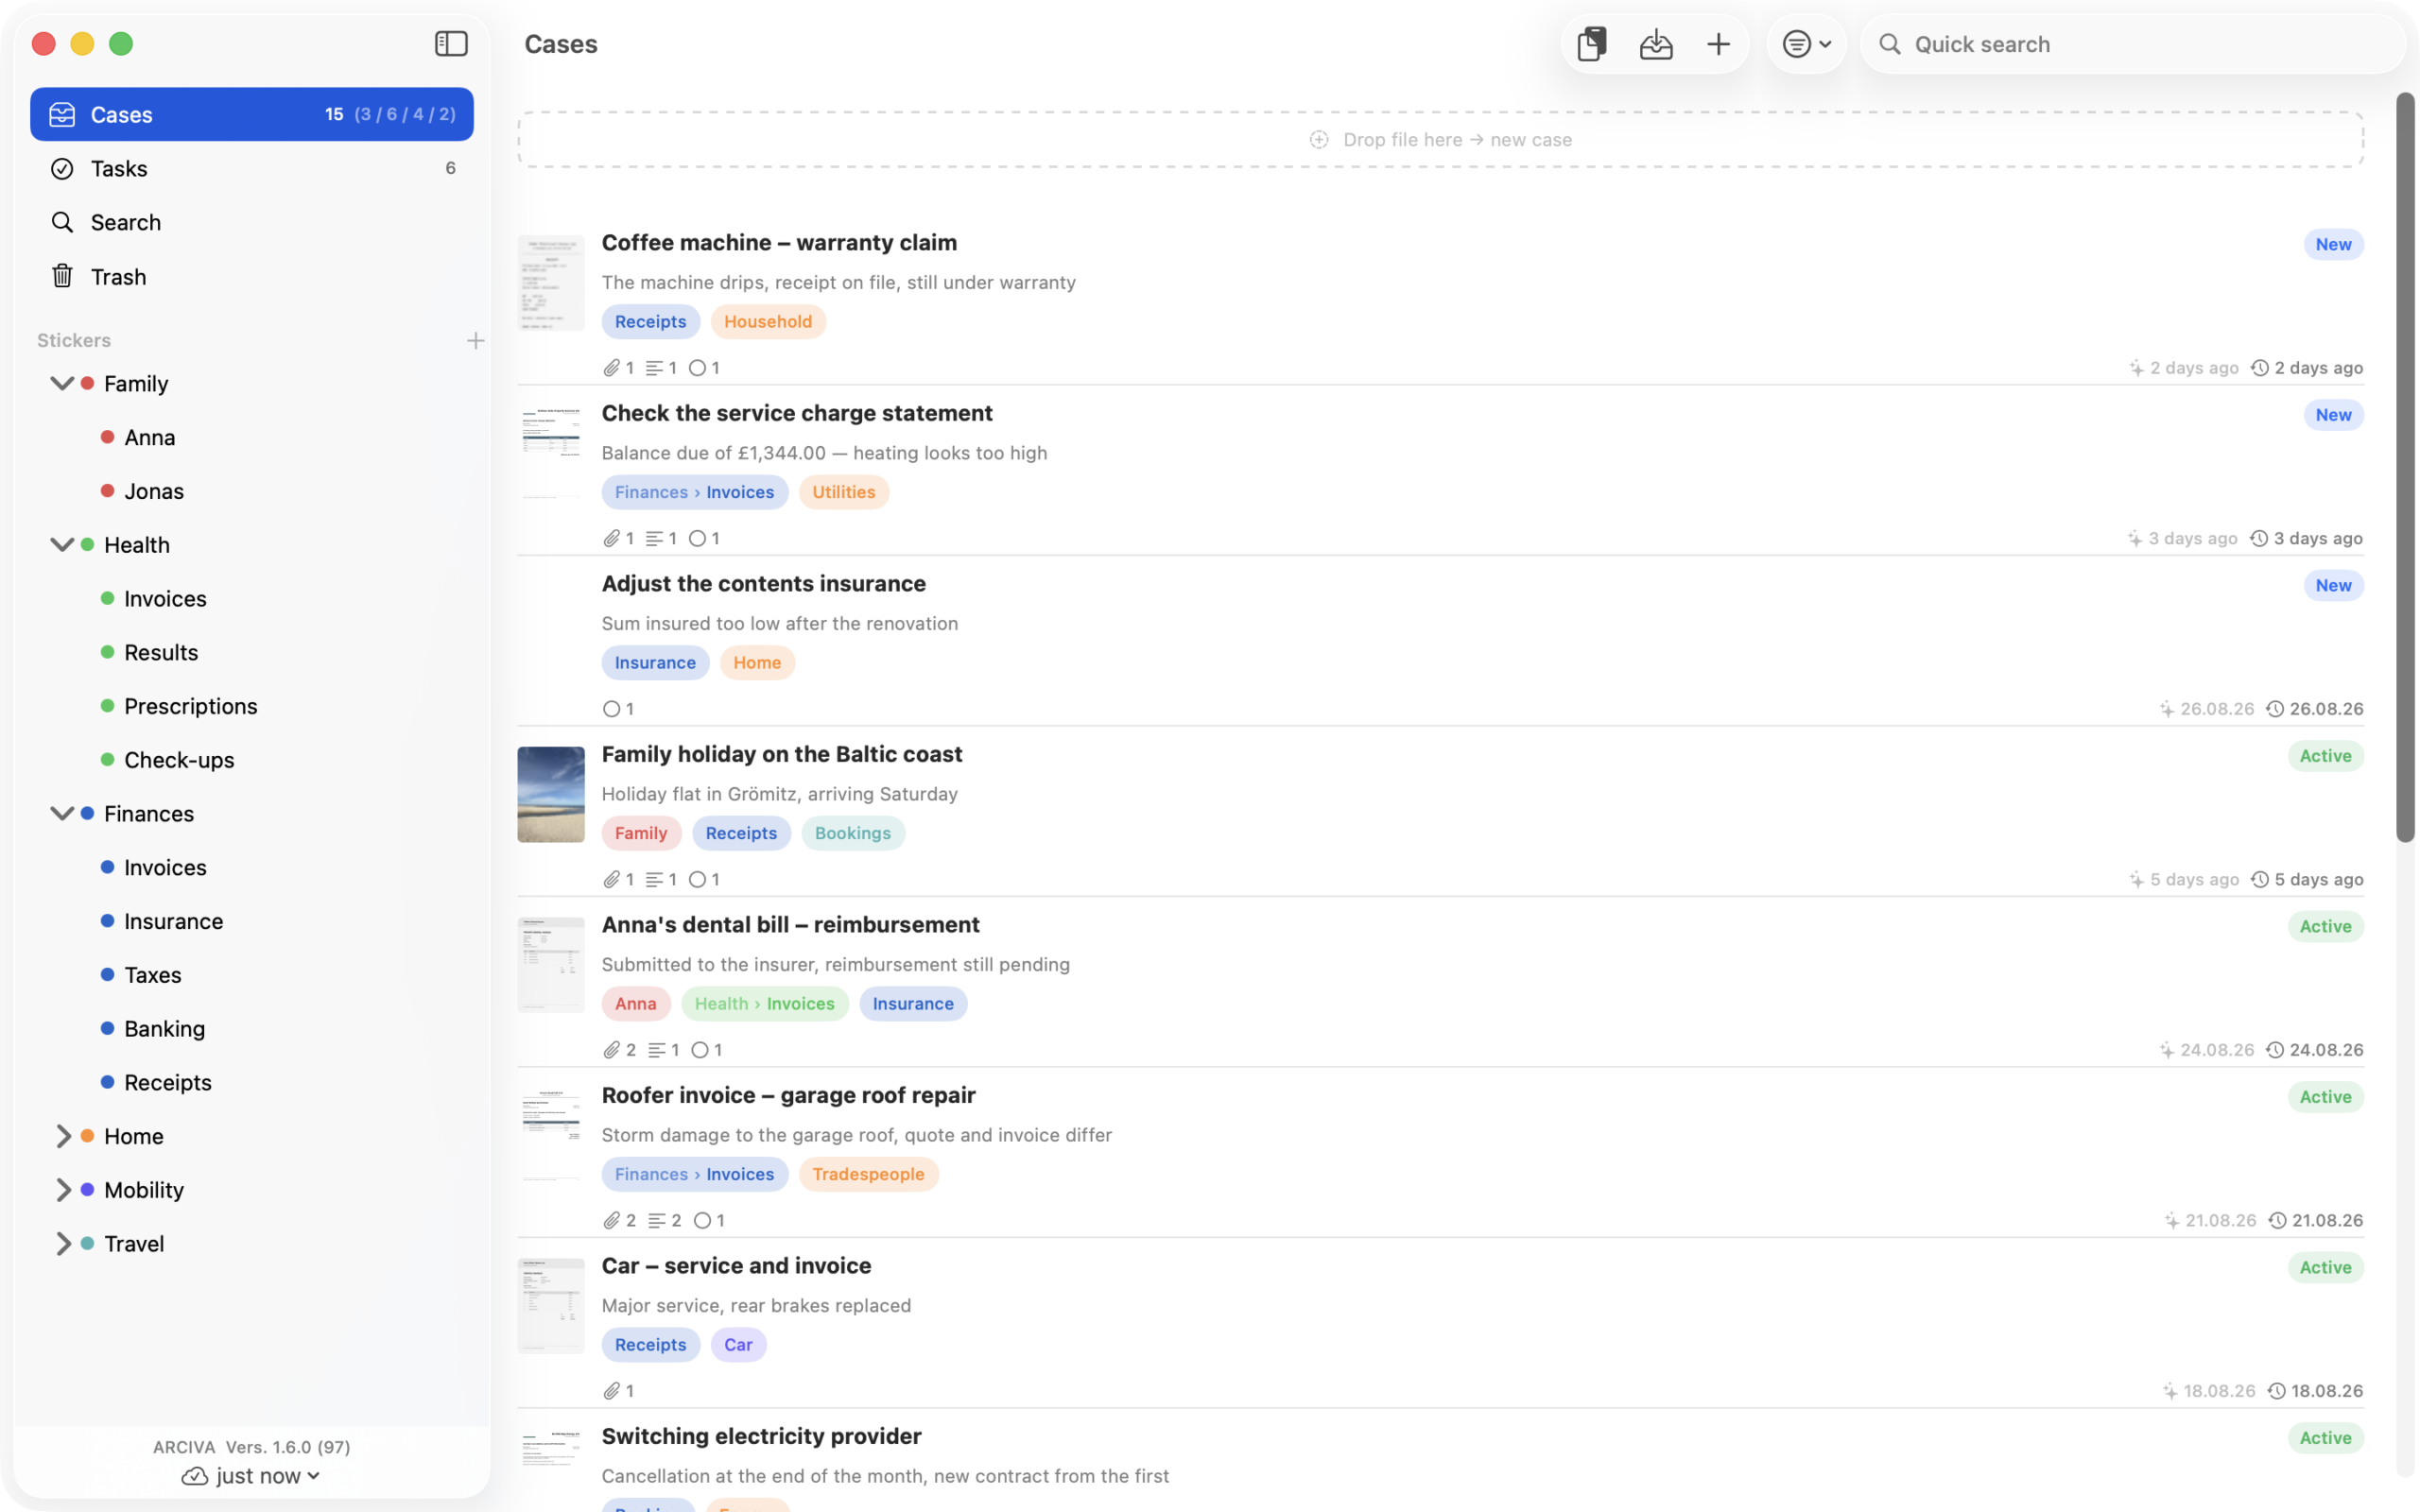The height and width of the screenshot is (1512, 2420).
Task: Expand the Travel sticker group
Action: (62, 1244)
